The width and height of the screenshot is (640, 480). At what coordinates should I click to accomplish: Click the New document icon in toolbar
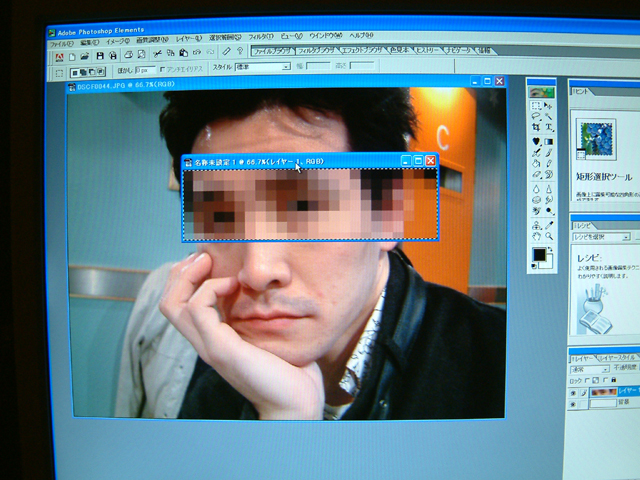click(72, 57)
